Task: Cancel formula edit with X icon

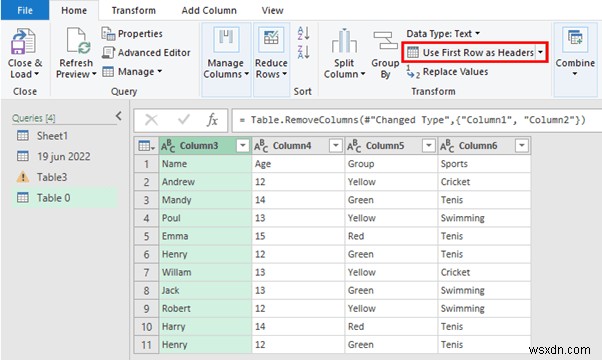Action: pos(151,120)
